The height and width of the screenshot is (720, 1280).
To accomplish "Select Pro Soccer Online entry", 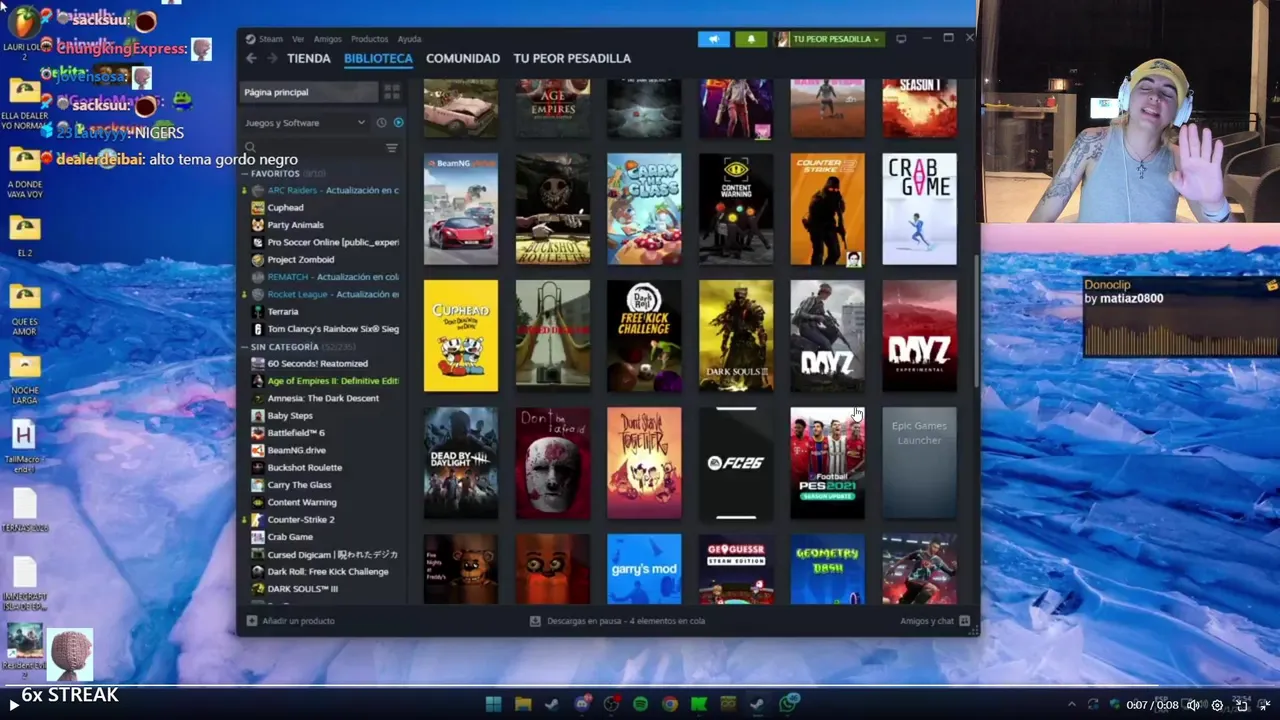I will (324, 242).
